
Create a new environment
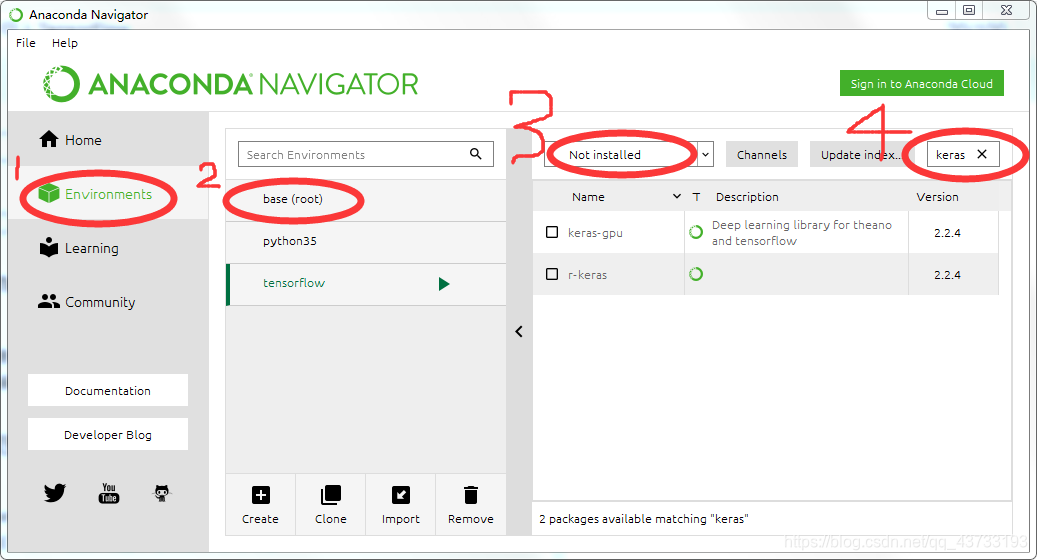[x=261, y=504]
